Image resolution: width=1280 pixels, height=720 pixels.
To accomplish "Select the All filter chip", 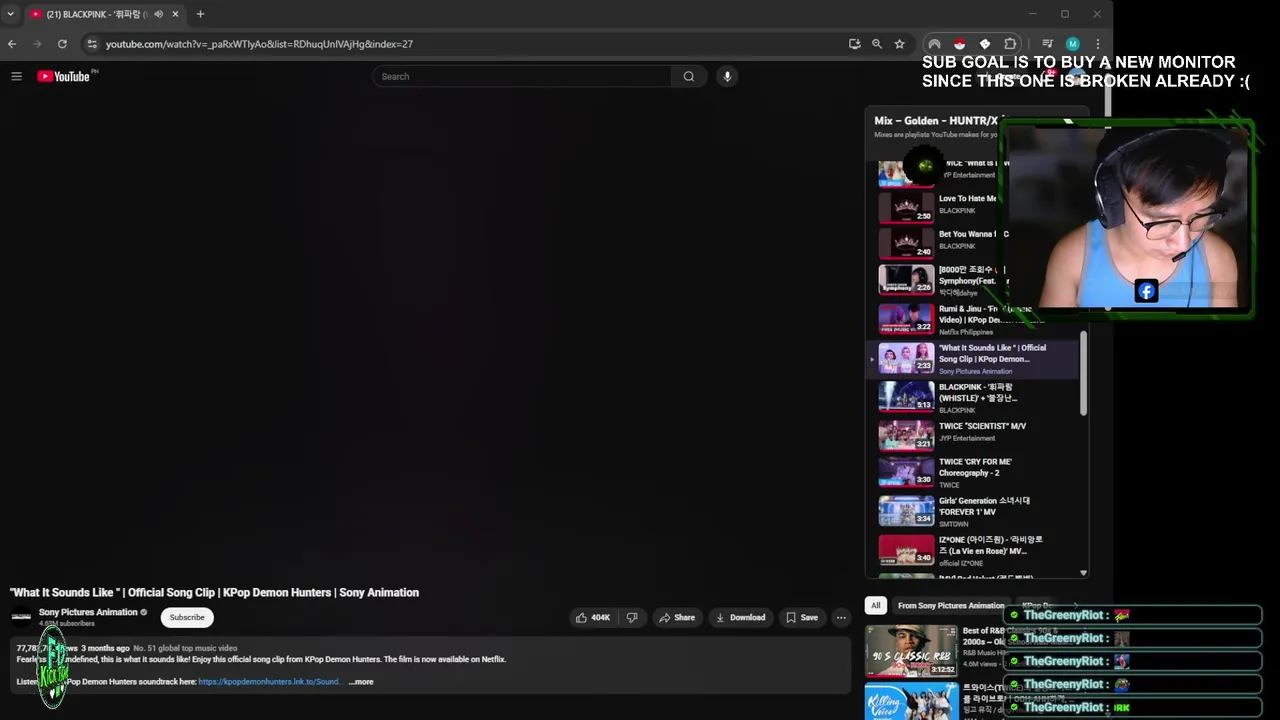I will click(876, 605).
